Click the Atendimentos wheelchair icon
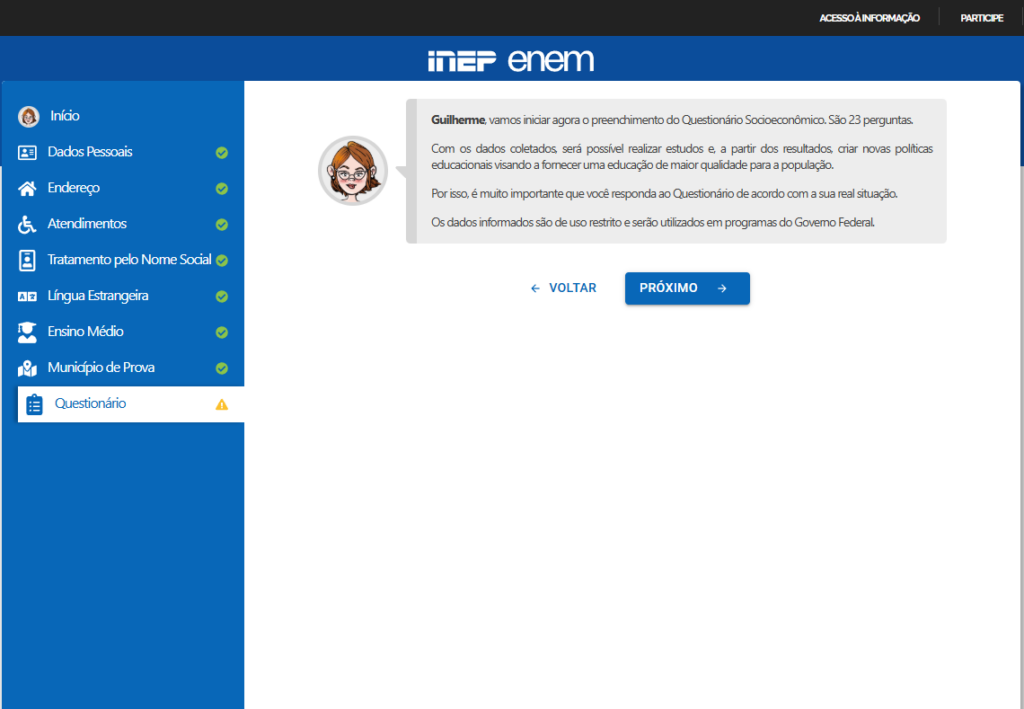Viewport: 1024px width, 709px height. point(27,225)
